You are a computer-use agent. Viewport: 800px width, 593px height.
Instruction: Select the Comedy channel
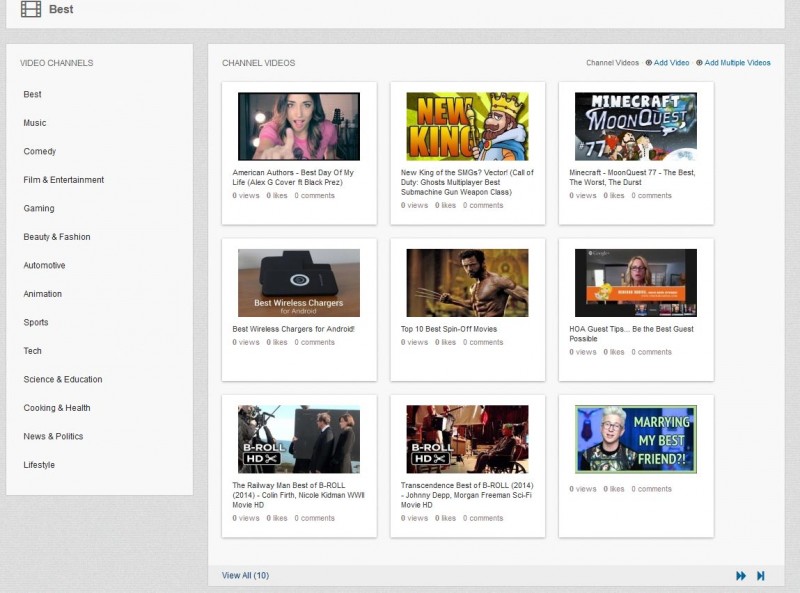(40, 152)
